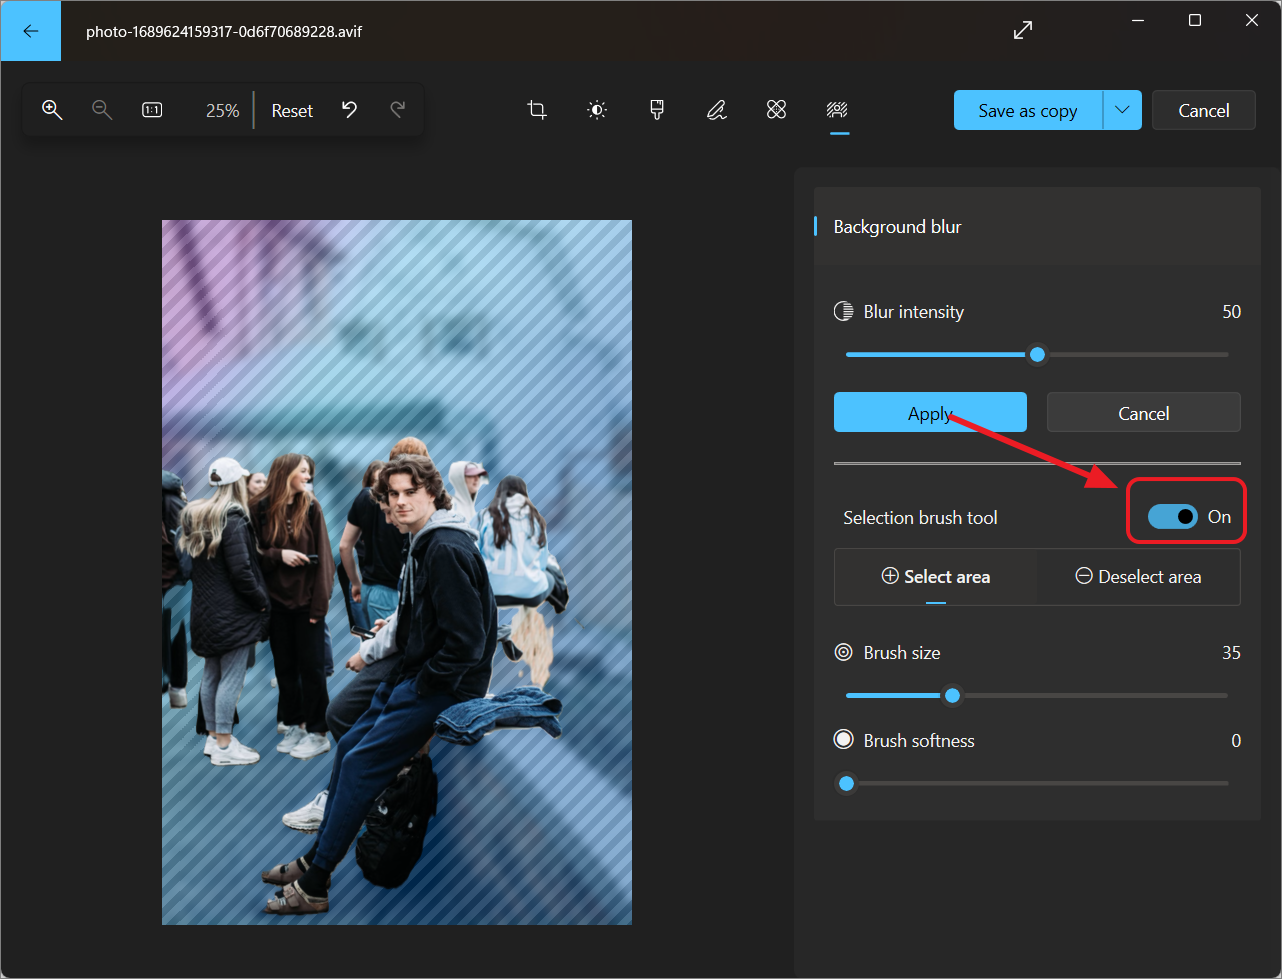1282x979 pixels.
Task: Undo the last edit
Action: click(349, 110)
